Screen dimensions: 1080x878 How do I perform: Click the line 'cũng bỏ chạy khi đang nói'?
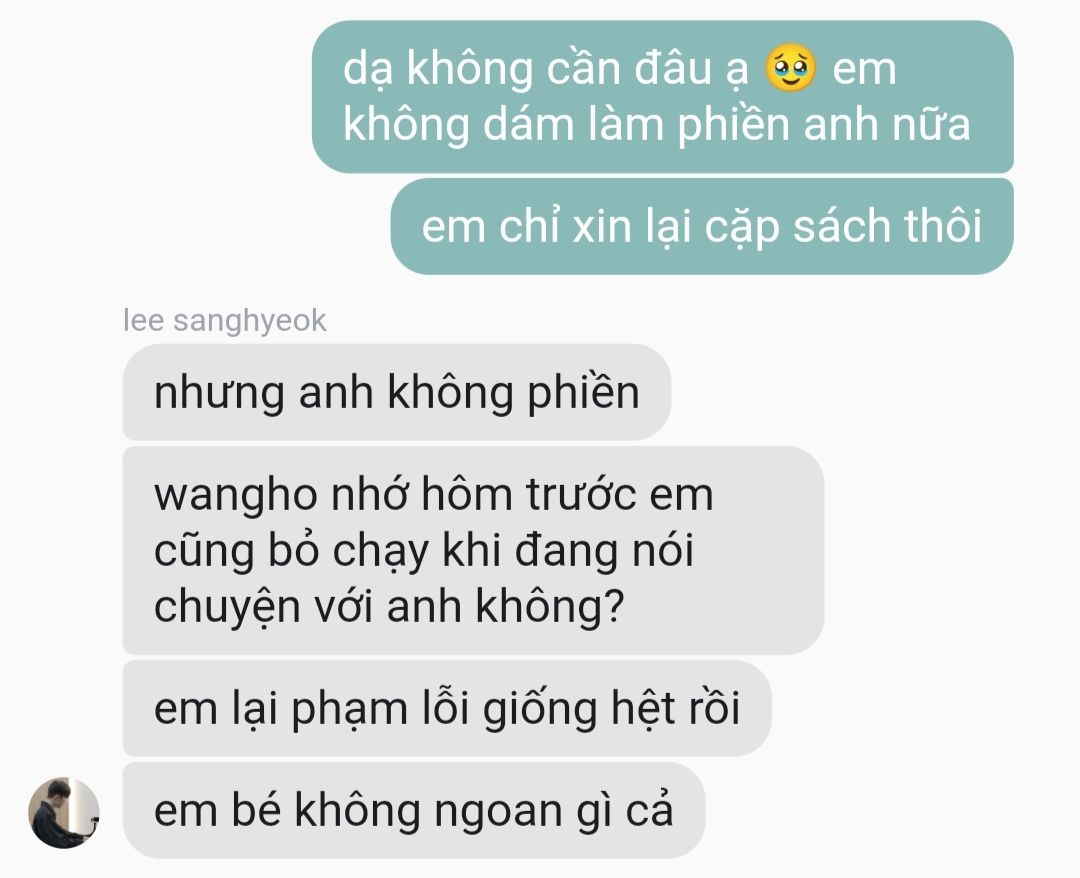(x=424, y=552)
